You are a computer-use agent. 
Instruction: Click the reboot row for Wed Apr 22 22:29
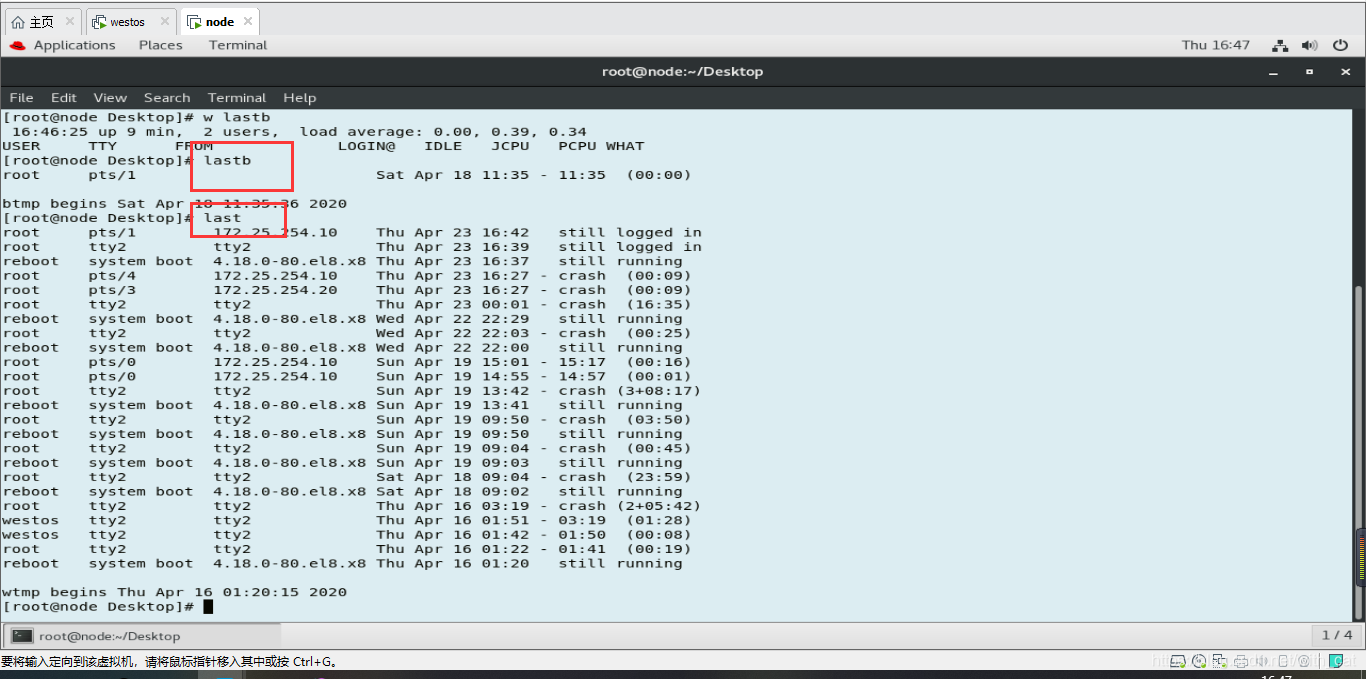342,319
